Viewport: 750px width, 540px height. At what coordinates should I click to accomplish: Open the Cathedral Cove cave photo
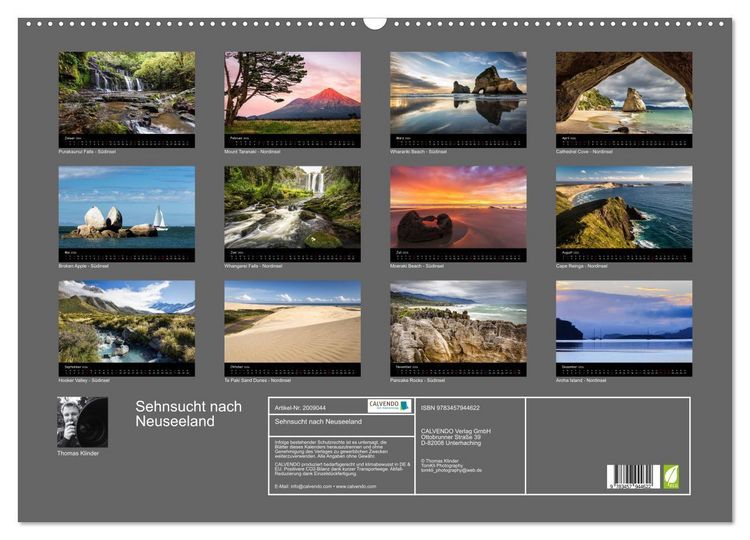(624, 93)
